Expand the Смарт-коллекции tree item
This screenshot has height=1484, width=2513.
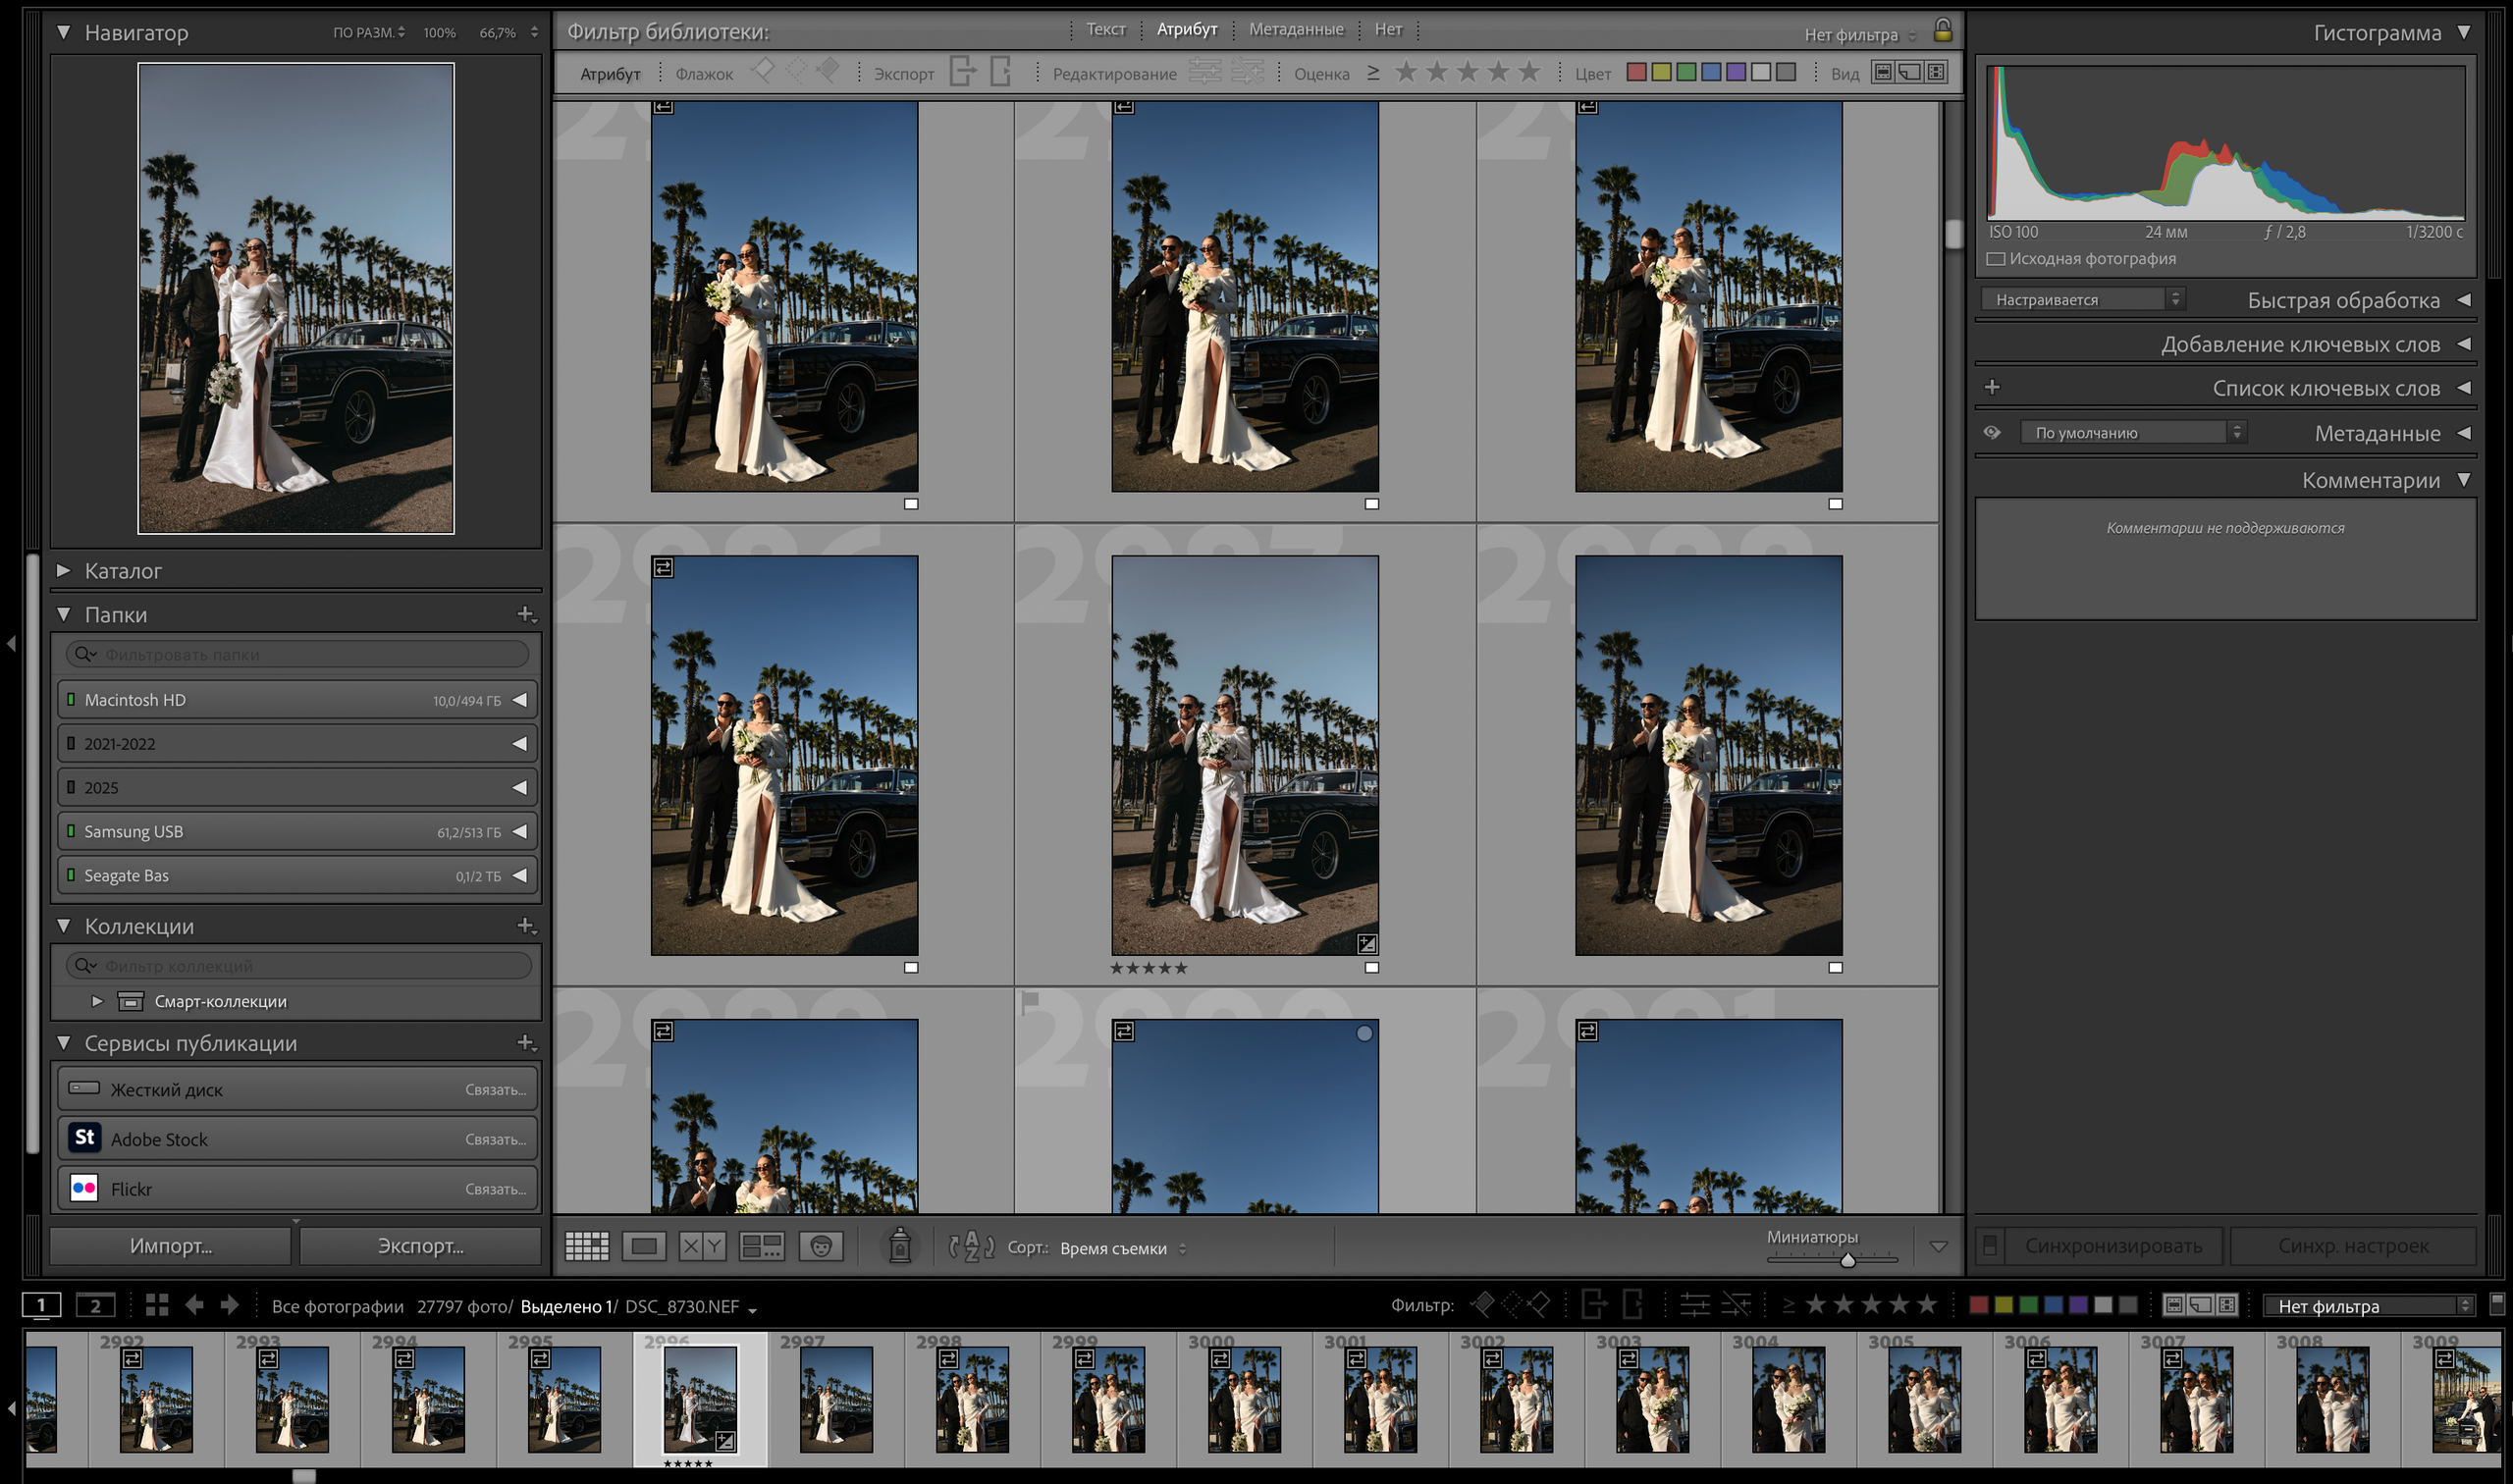pos(97,1001)
